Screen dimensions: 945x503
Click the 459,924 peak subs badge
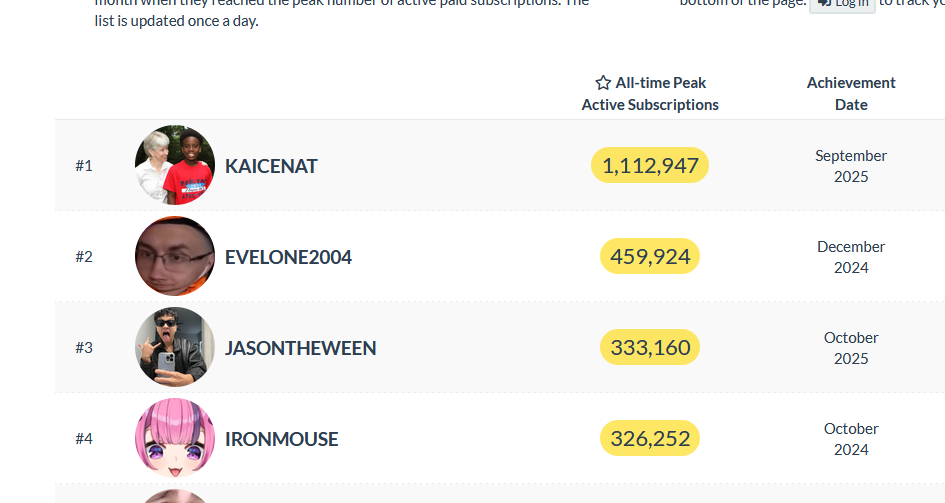(x=650, y=257)
